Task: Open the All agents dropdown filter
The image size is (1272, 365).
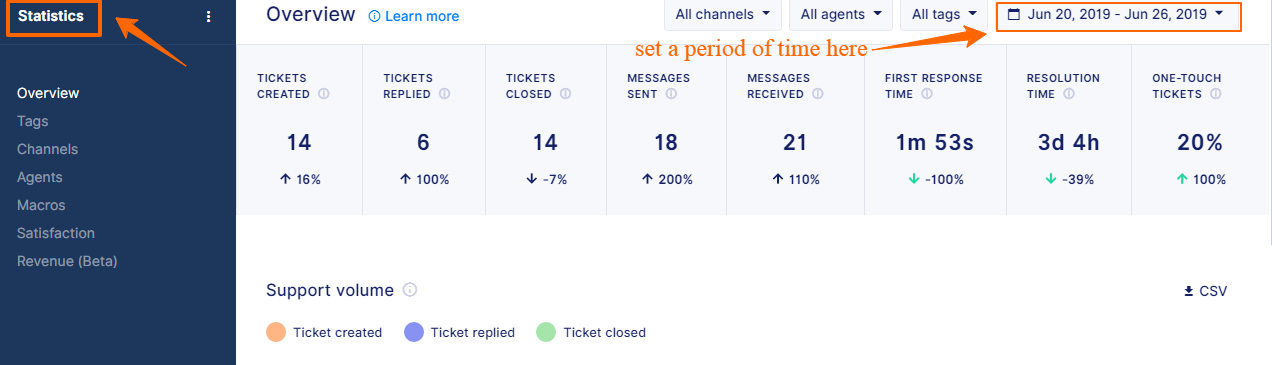Action: click(x=841, y=15)
